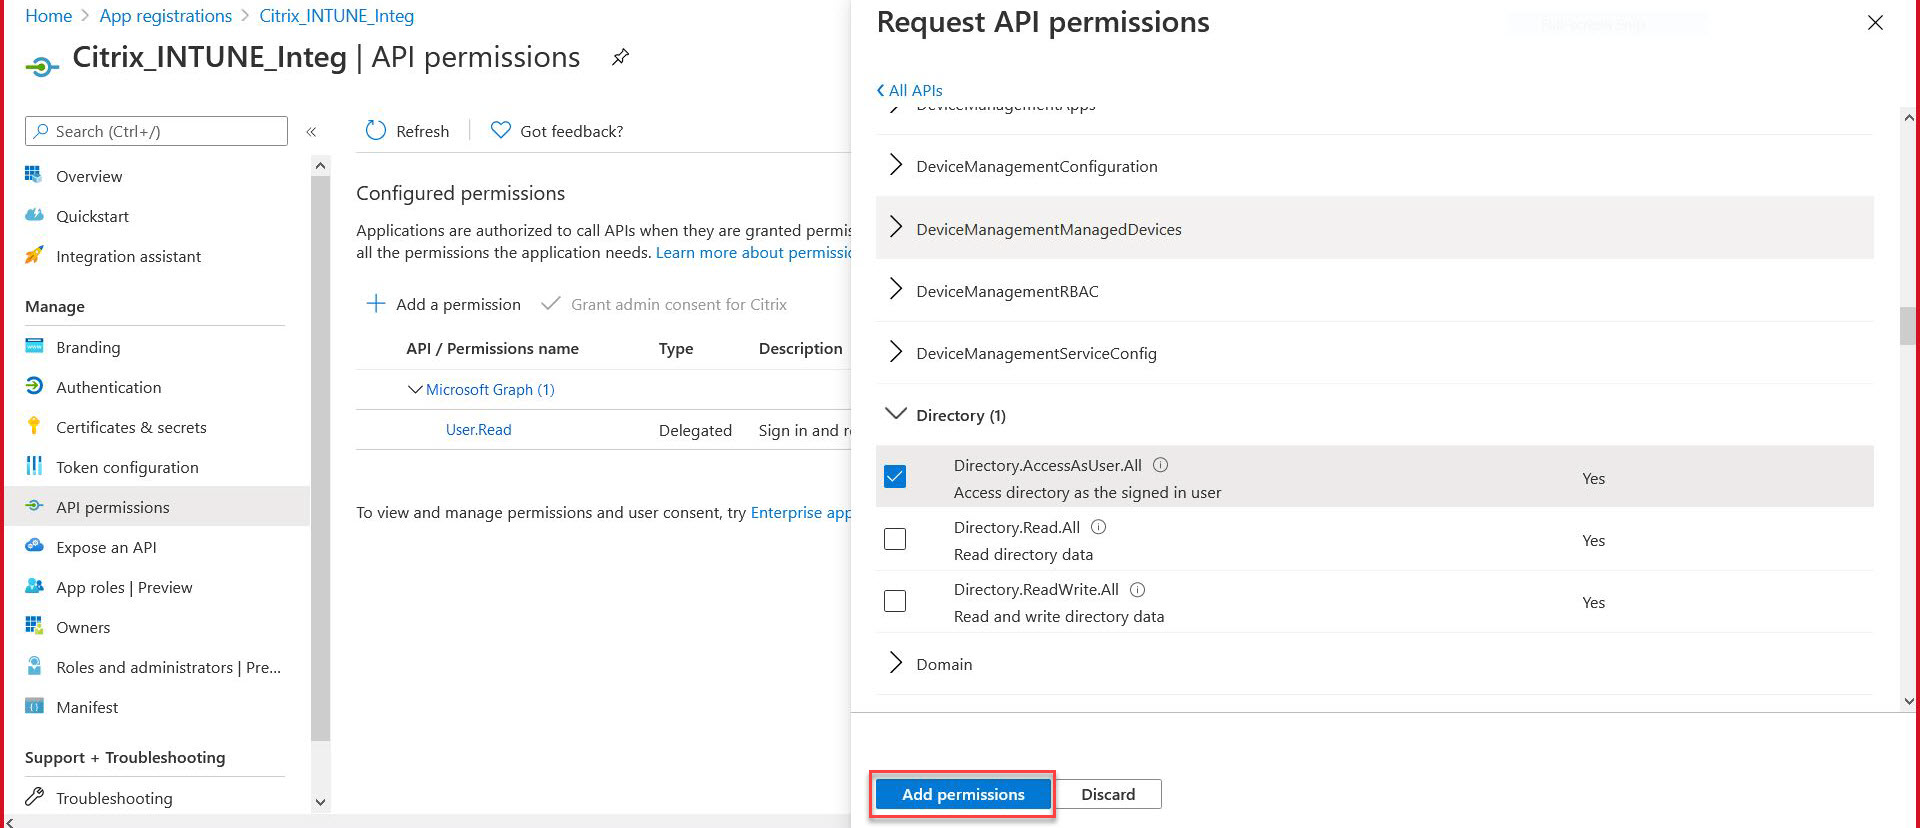Image resolution: width=1920 pixels, height=828 pixels.
Task: Open the User.Read permission link
Action: pyautogui.click(x=478, y=429)
